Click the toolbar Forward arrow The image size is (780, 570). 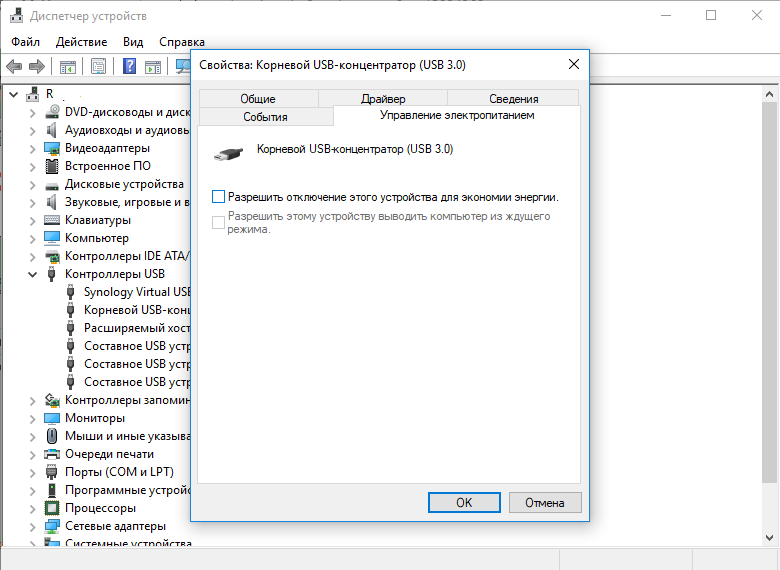(x=37, y=66)
